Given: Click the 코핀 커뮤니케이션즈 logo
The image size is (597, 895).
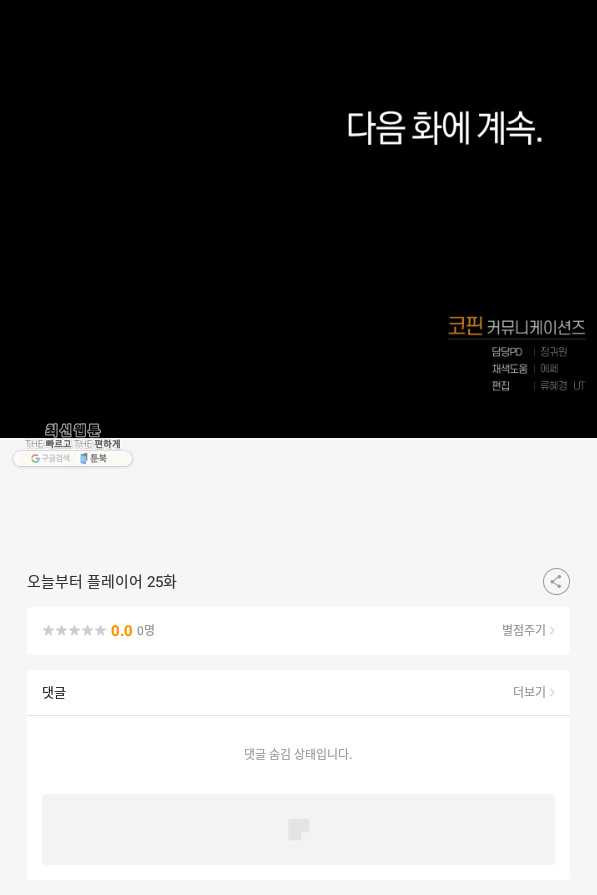Looking at the screenshot, I should (517, 326).
